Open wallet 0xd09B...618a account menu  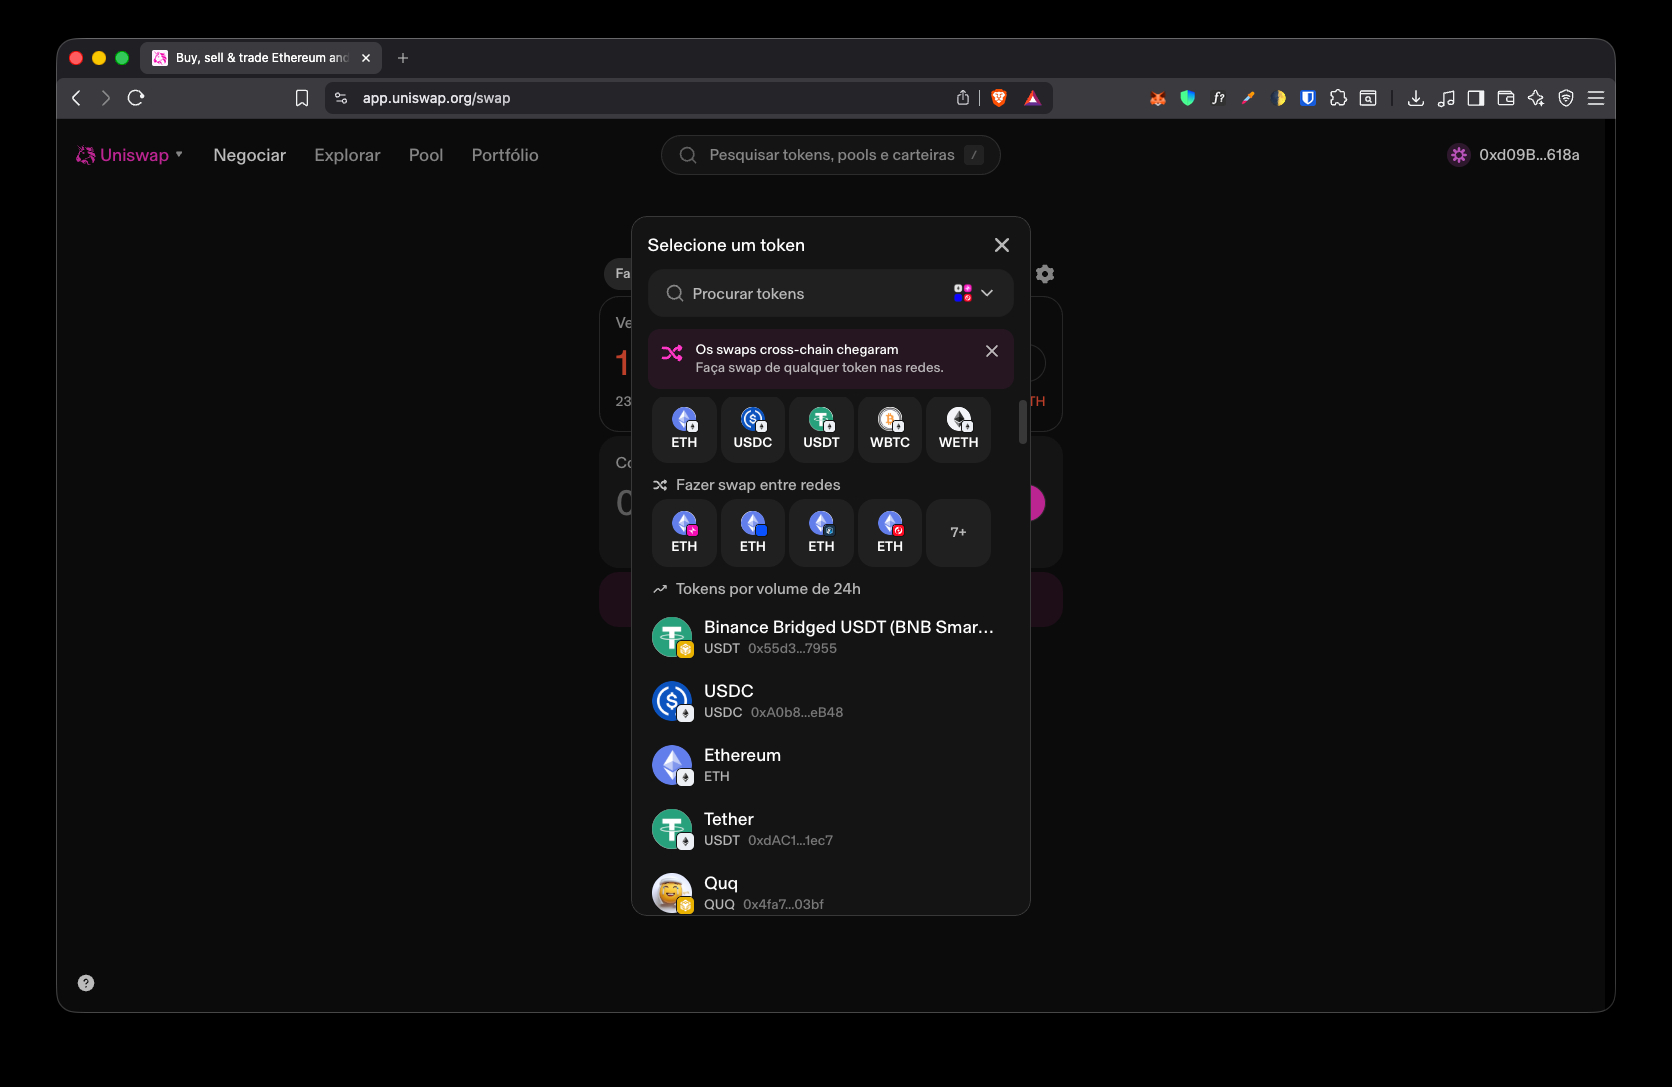pyautogui.click(x=1514, y=155)
